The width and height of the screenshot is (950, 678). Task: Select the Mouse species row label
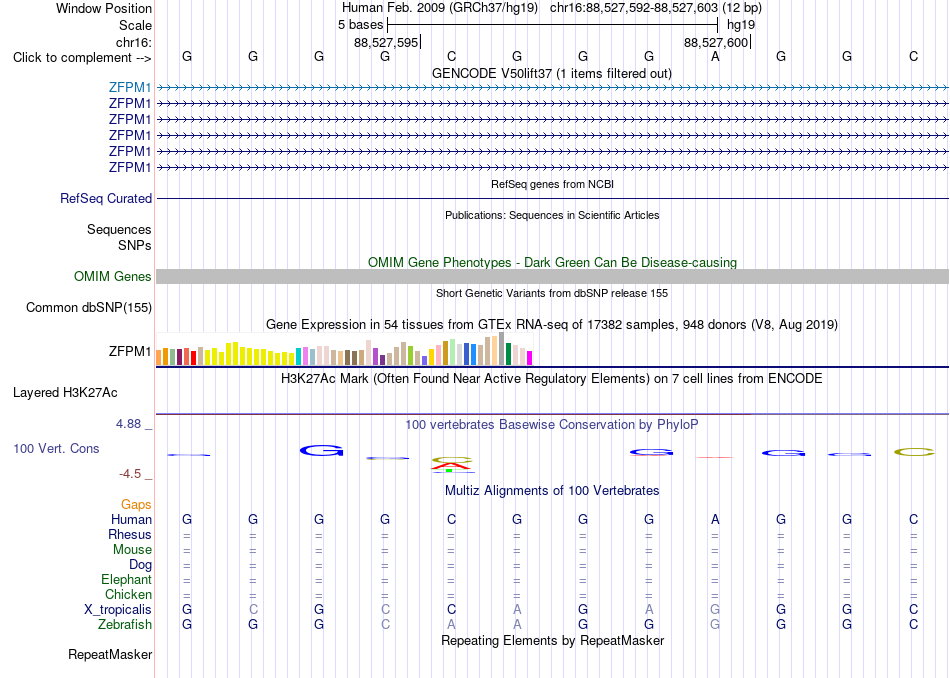(x=132, y=550)
